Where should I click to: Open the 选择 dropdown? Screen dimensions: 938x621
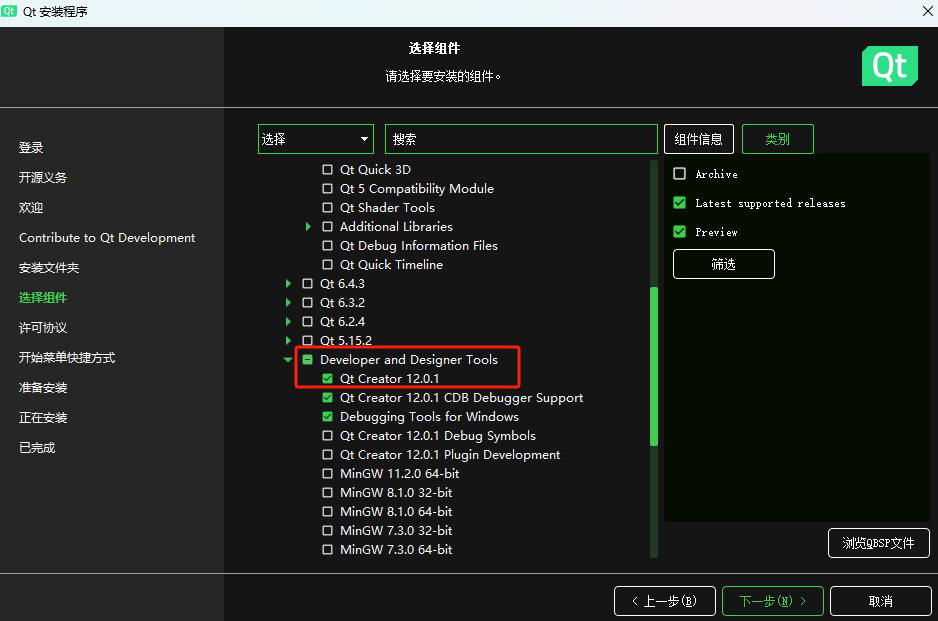pyautogui.click(x=316, y=139)
